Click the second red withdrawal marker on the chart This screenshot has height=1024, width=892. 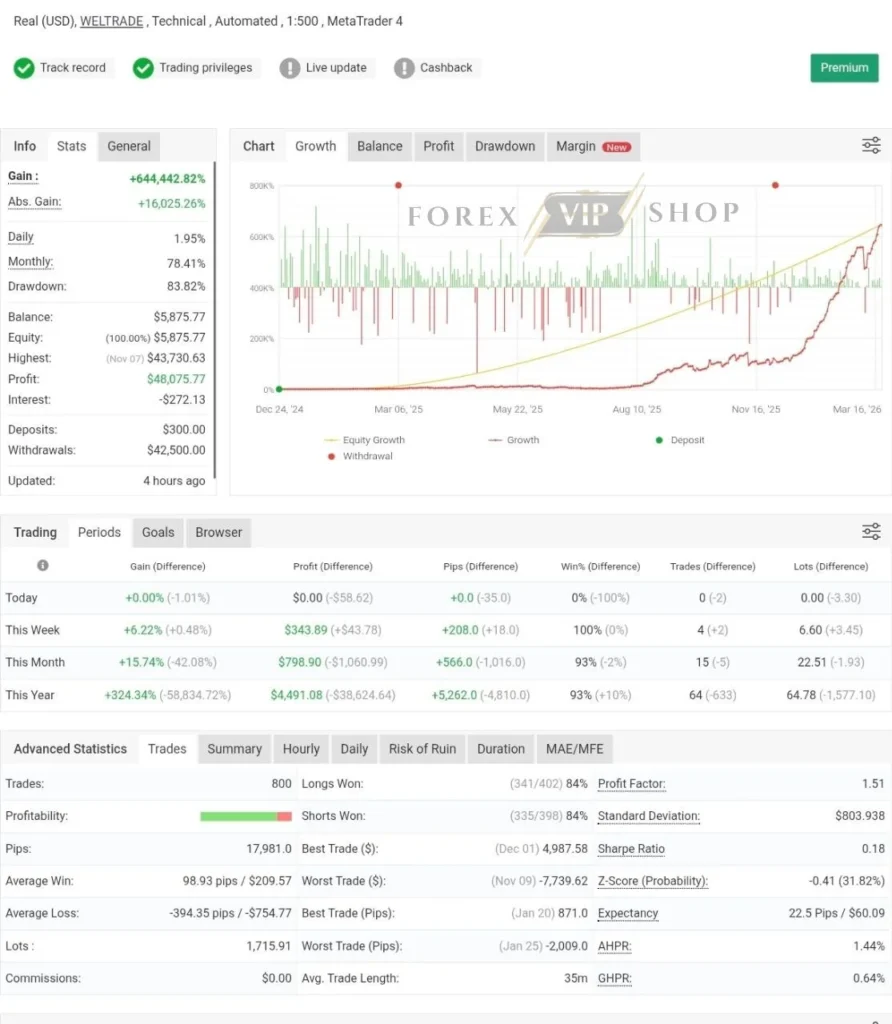(x=775, y=185)
